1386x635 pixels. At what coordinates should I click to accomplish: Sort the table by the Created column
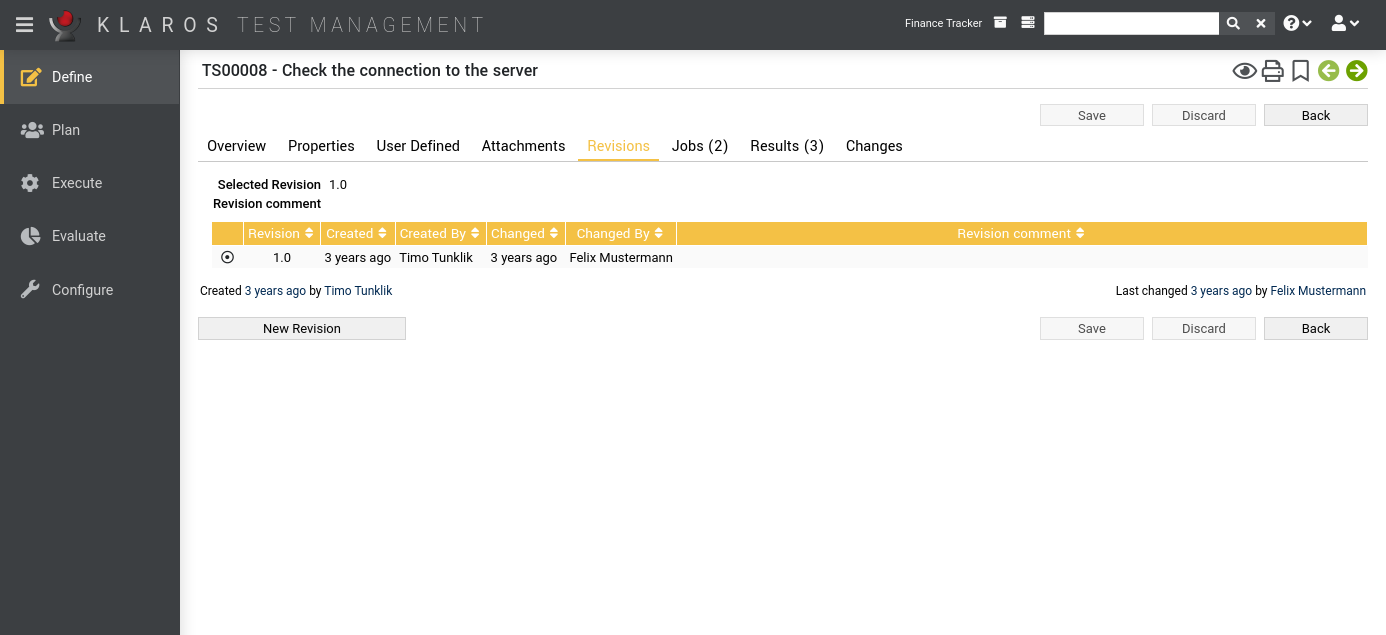[x=357, y=232]
